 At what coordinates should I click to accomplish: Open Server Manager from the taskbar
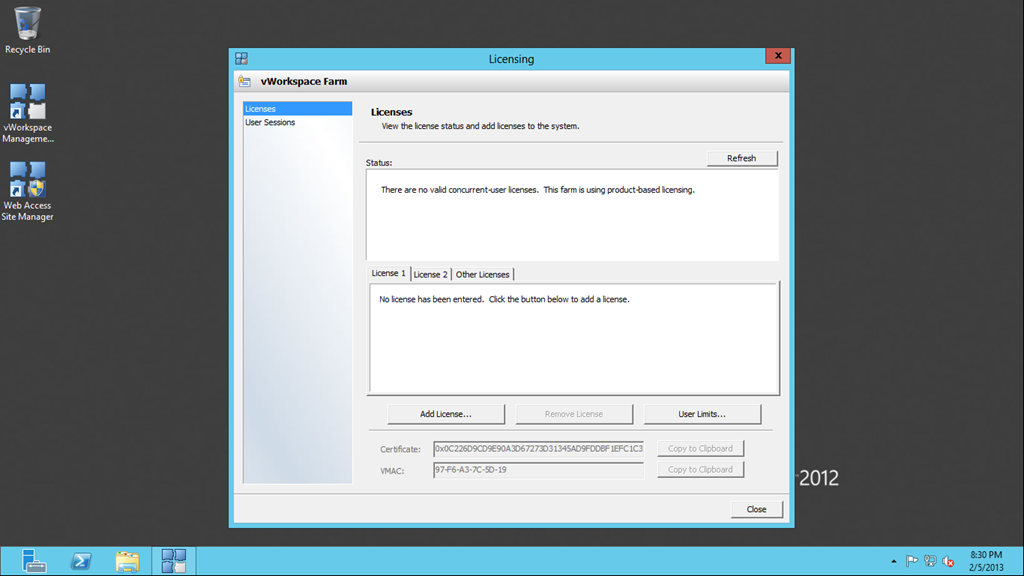click(x=33, y=561)
